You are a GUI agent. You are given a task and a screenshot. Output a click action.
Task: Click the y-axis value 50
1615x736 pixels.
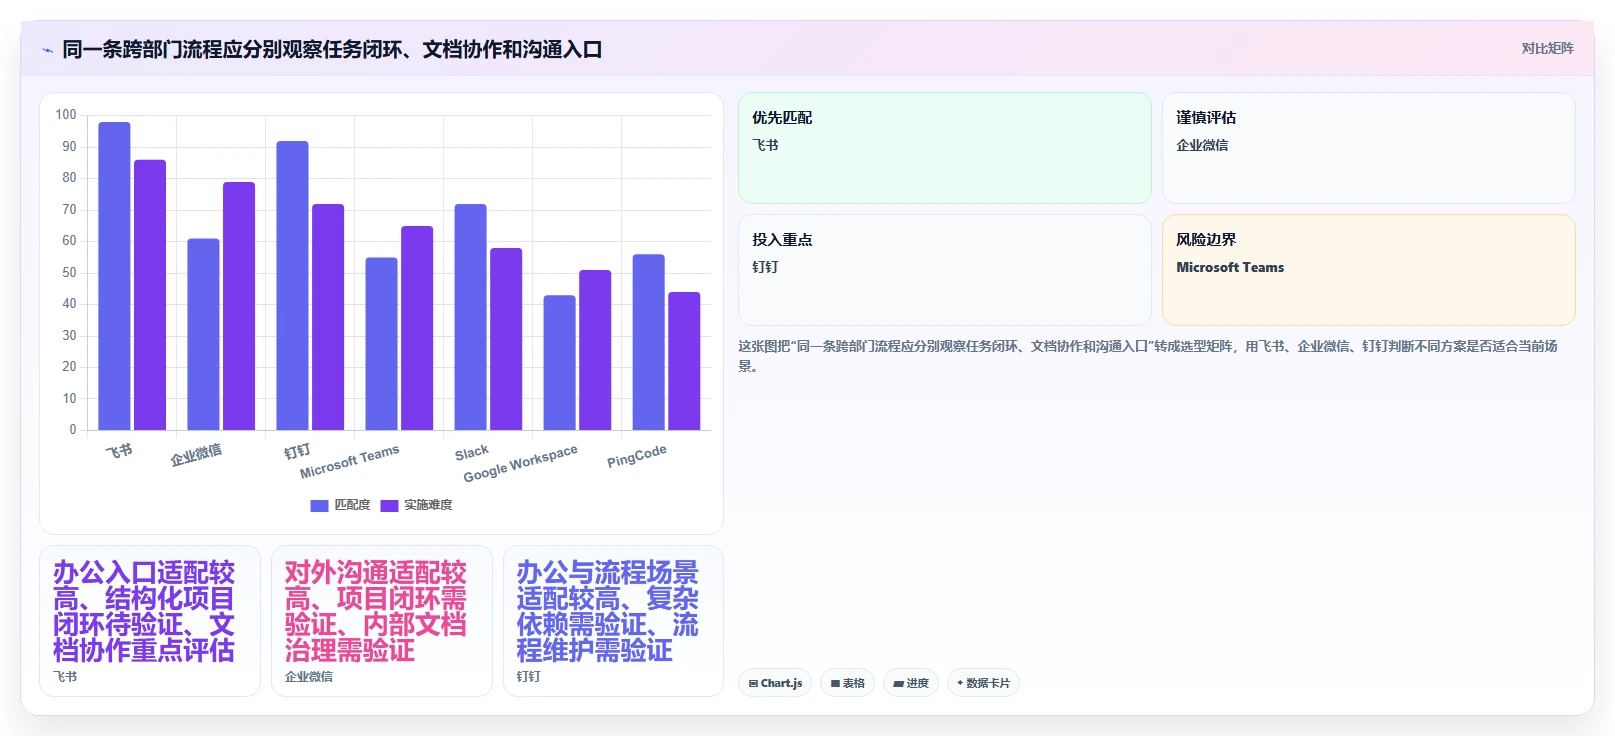(69, 272)
